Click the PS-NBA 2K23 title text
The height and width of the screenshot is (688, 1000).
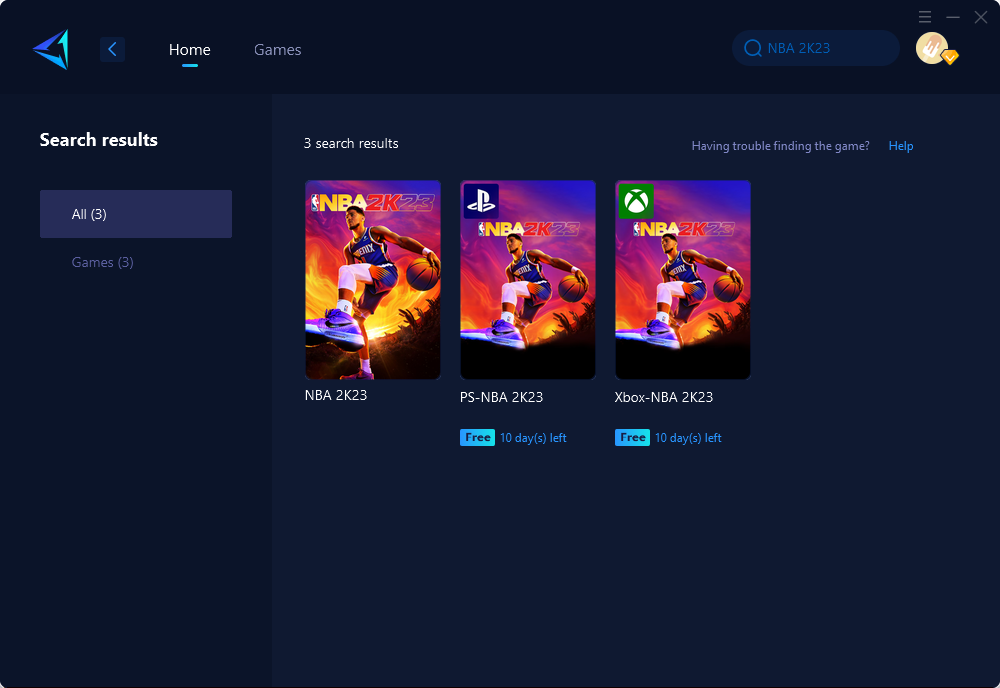[501, 397]
